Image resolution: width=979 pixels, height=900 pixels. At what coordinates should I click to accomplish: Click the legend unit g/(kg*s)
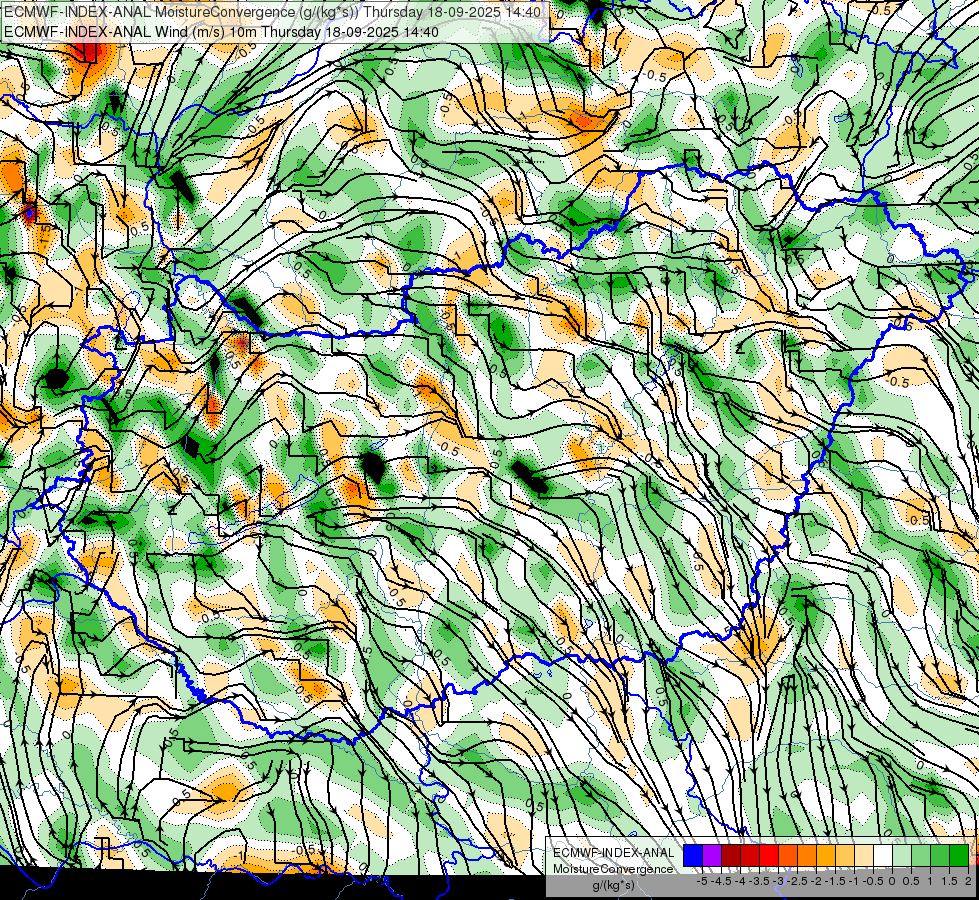613,885
